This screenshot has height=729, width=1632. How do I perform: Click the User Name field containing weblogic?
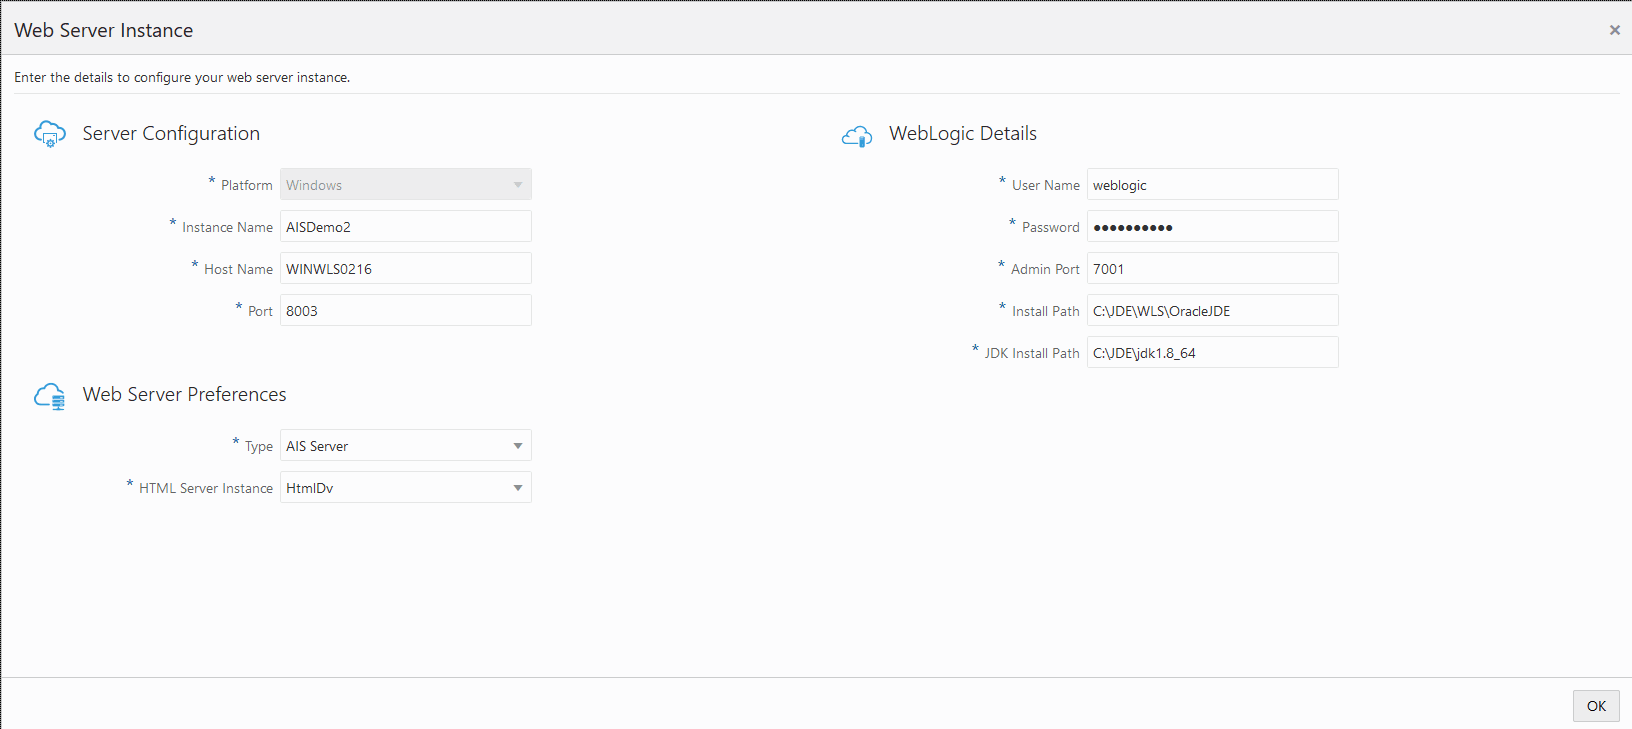pyautogui.click(x=1213, y=184)
